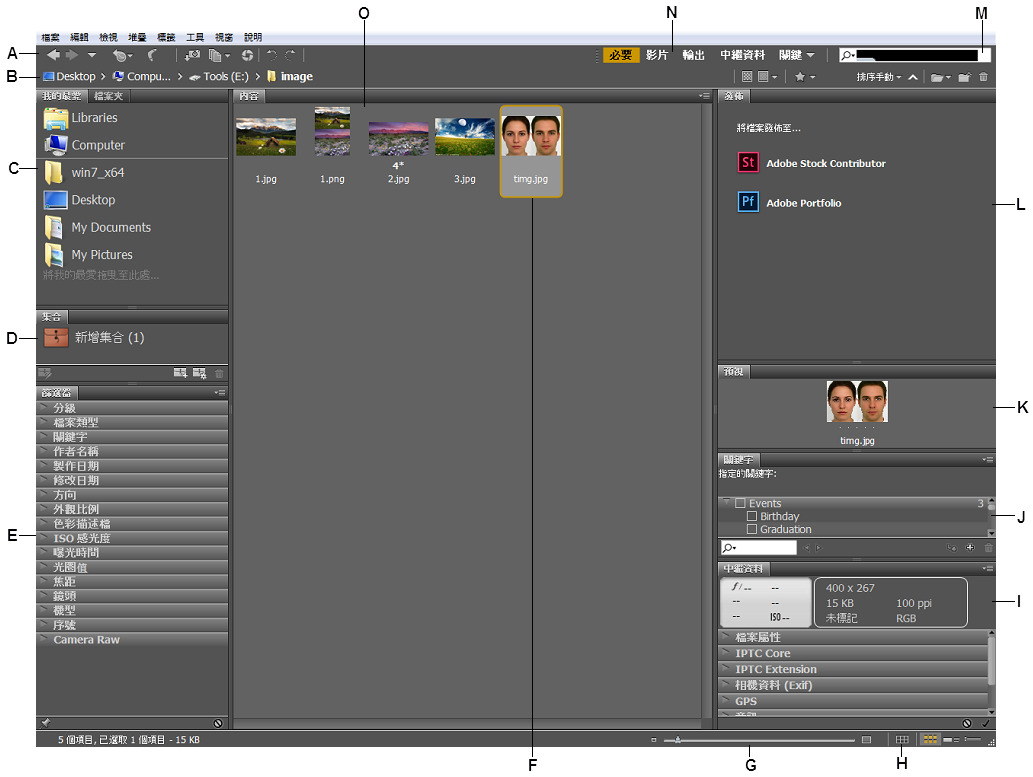Import photos from camera icon
The width and height of the screenshot is (1033, 777).
[x=191, y=55]
